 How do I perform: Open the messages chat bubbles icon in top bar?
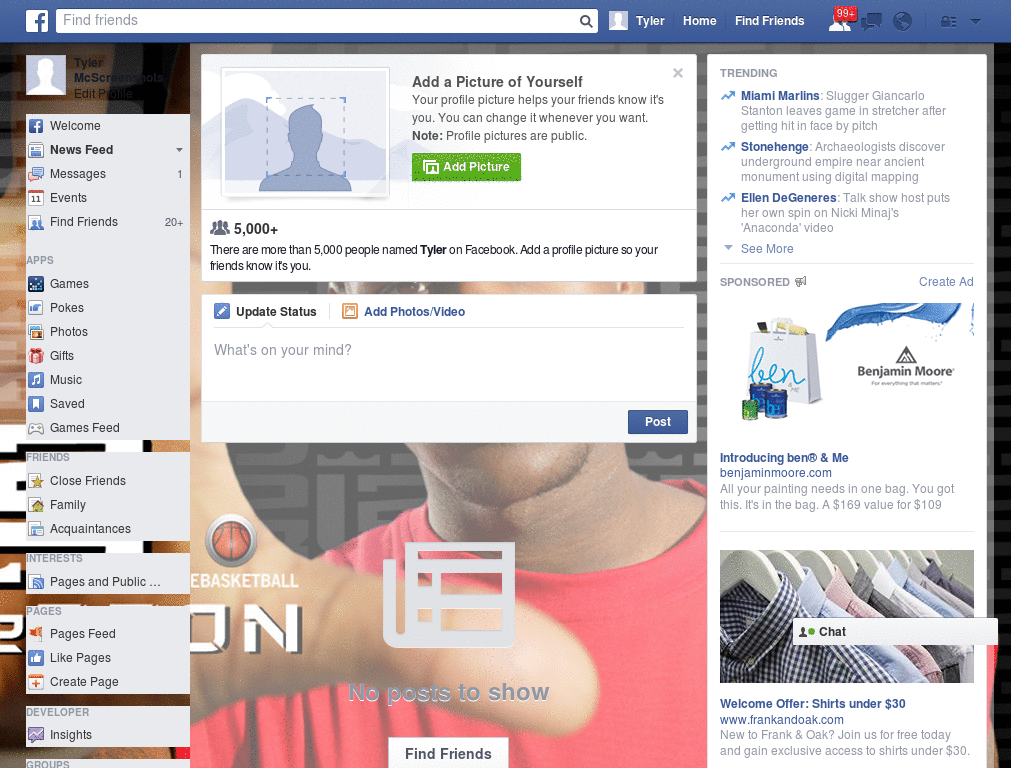click(x=871, y=22)
